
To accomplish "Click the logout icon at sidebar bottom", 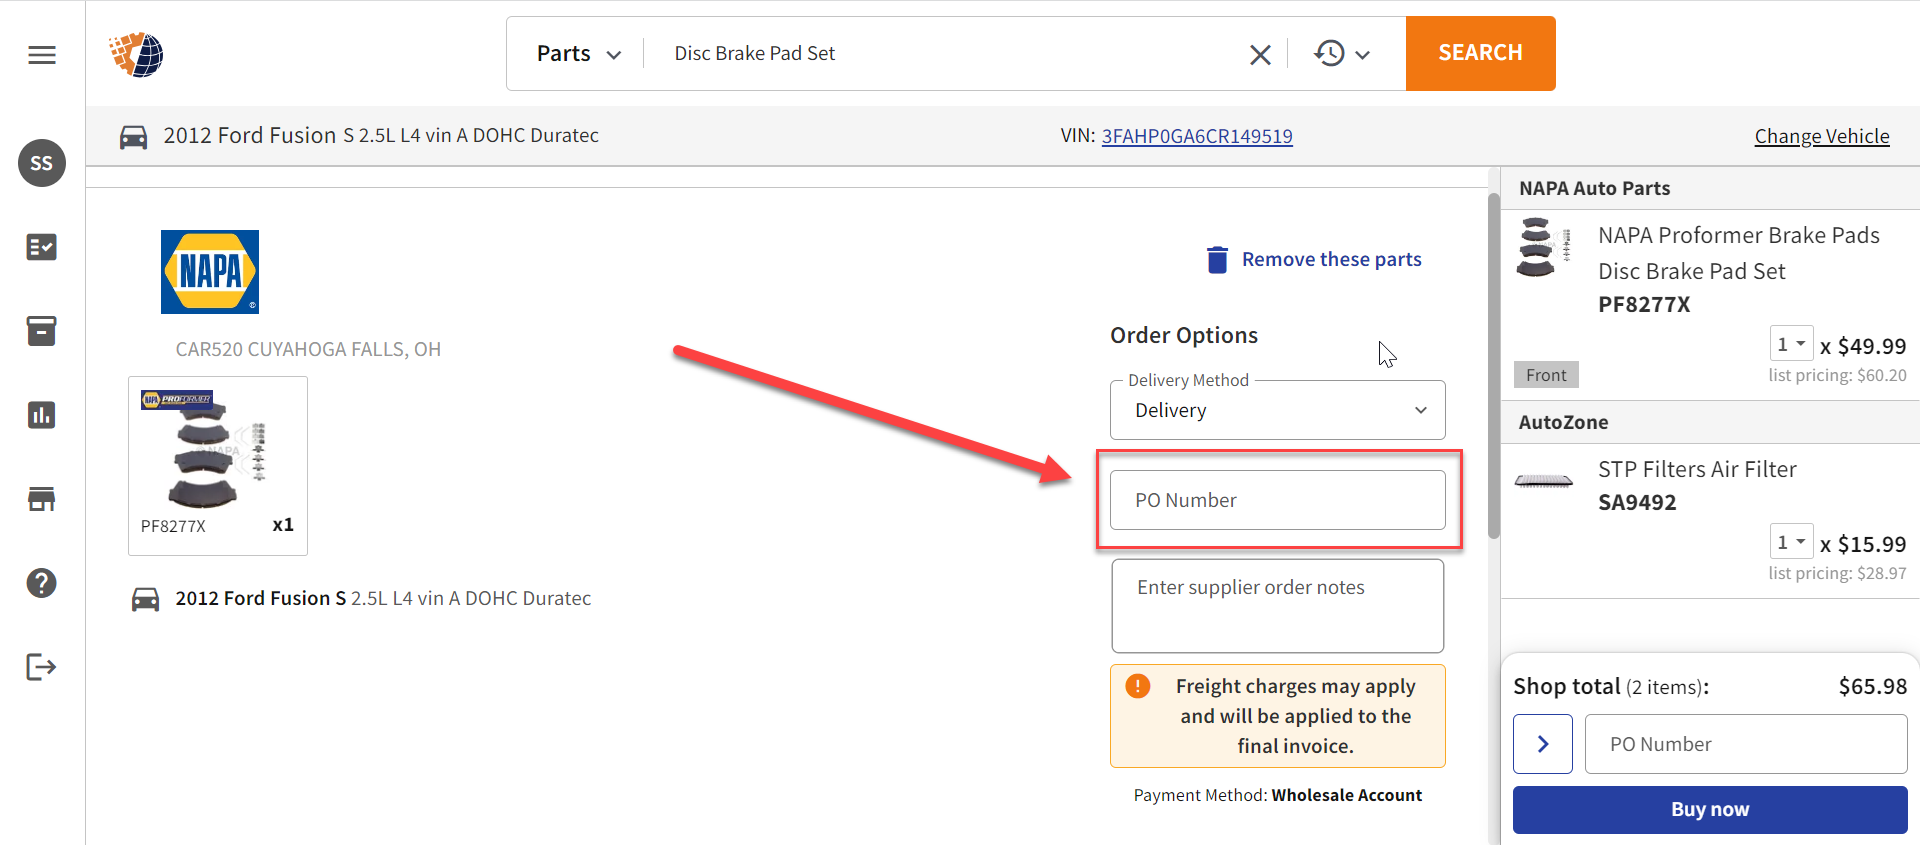I will pyautogui.click(x=40, y=667).
